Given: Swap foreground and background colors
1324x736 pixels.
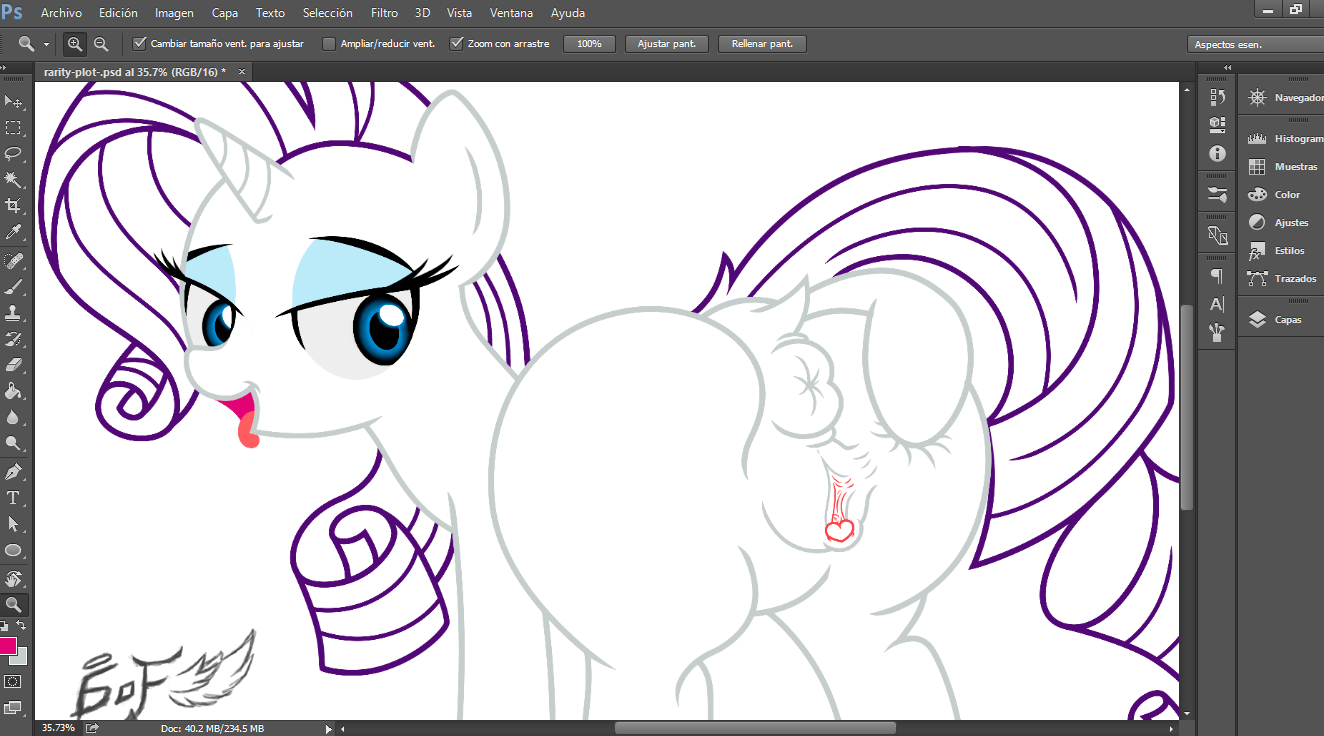Looking at the screenshot, I should [21, 626].
